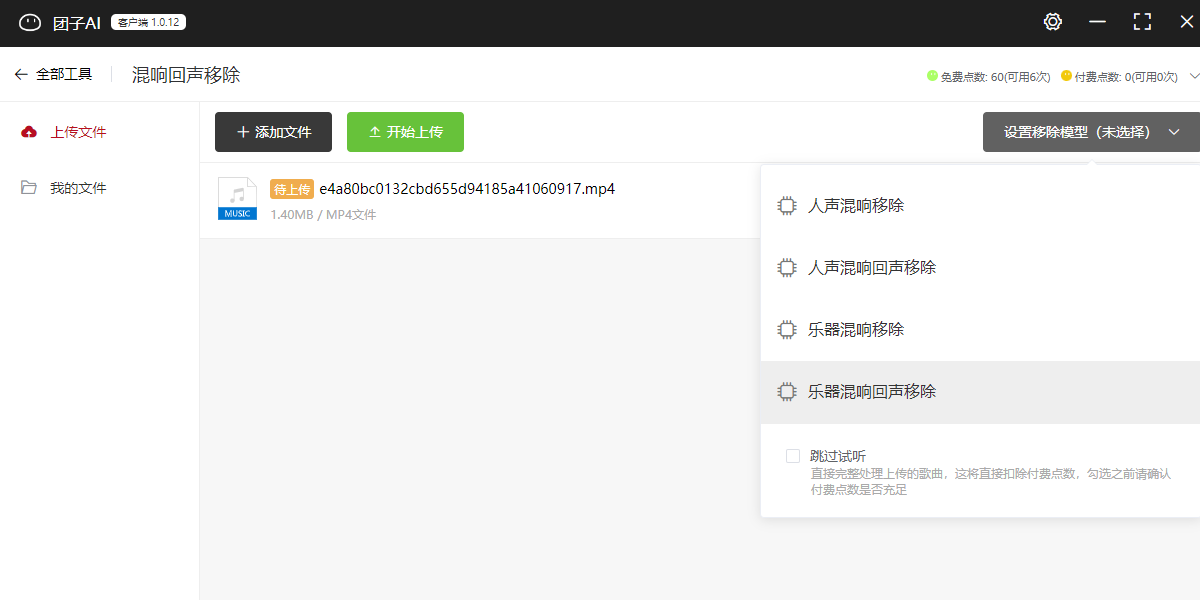
Task: Click the 付费点数: 0(可用0次) text
Action: pyautogui.click(x=1126, y=76)
